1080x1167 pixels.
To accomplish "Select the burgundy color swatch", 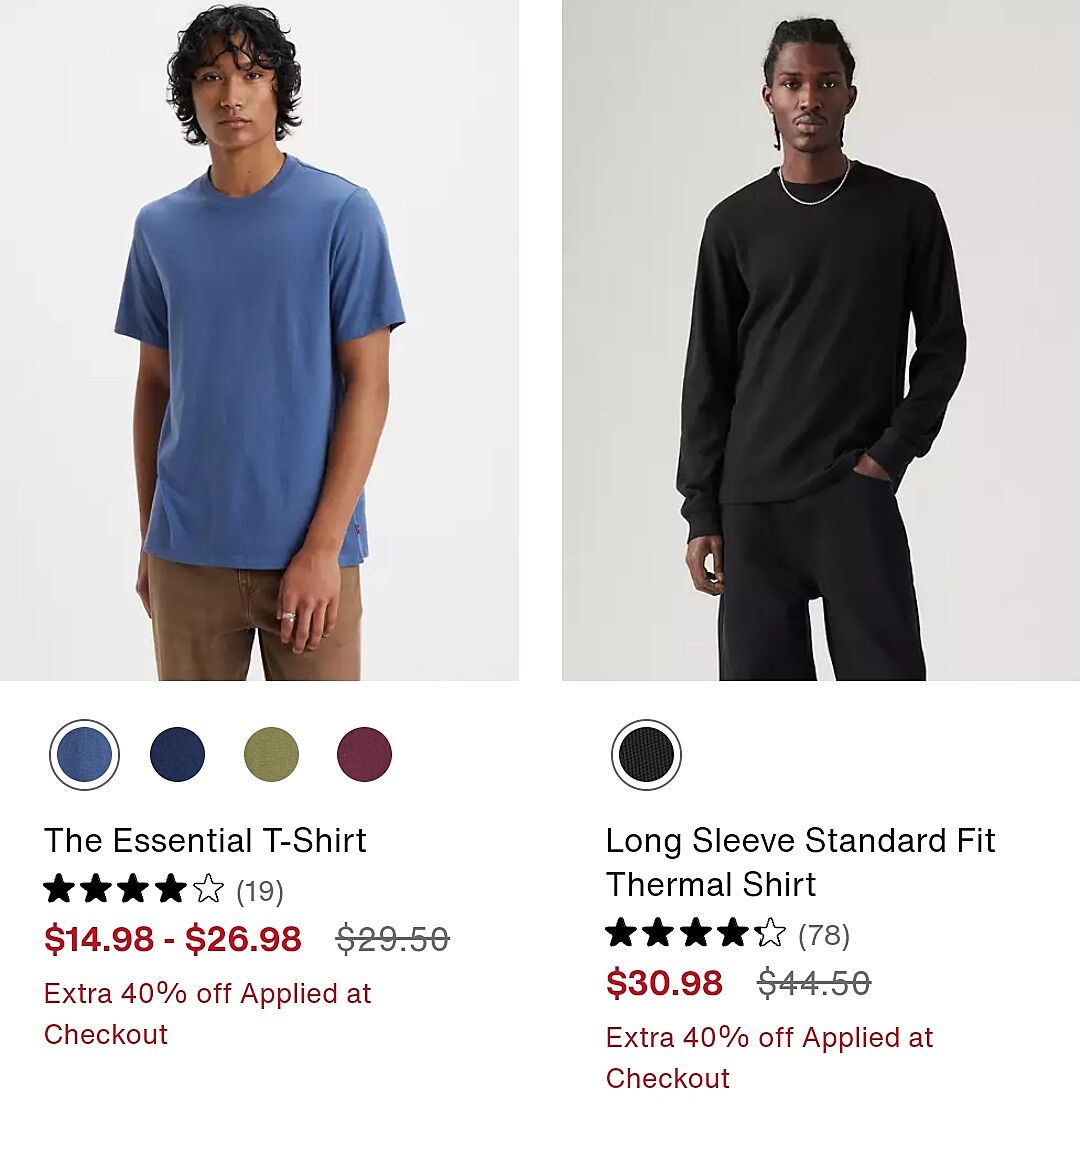I will coord(364,755).
